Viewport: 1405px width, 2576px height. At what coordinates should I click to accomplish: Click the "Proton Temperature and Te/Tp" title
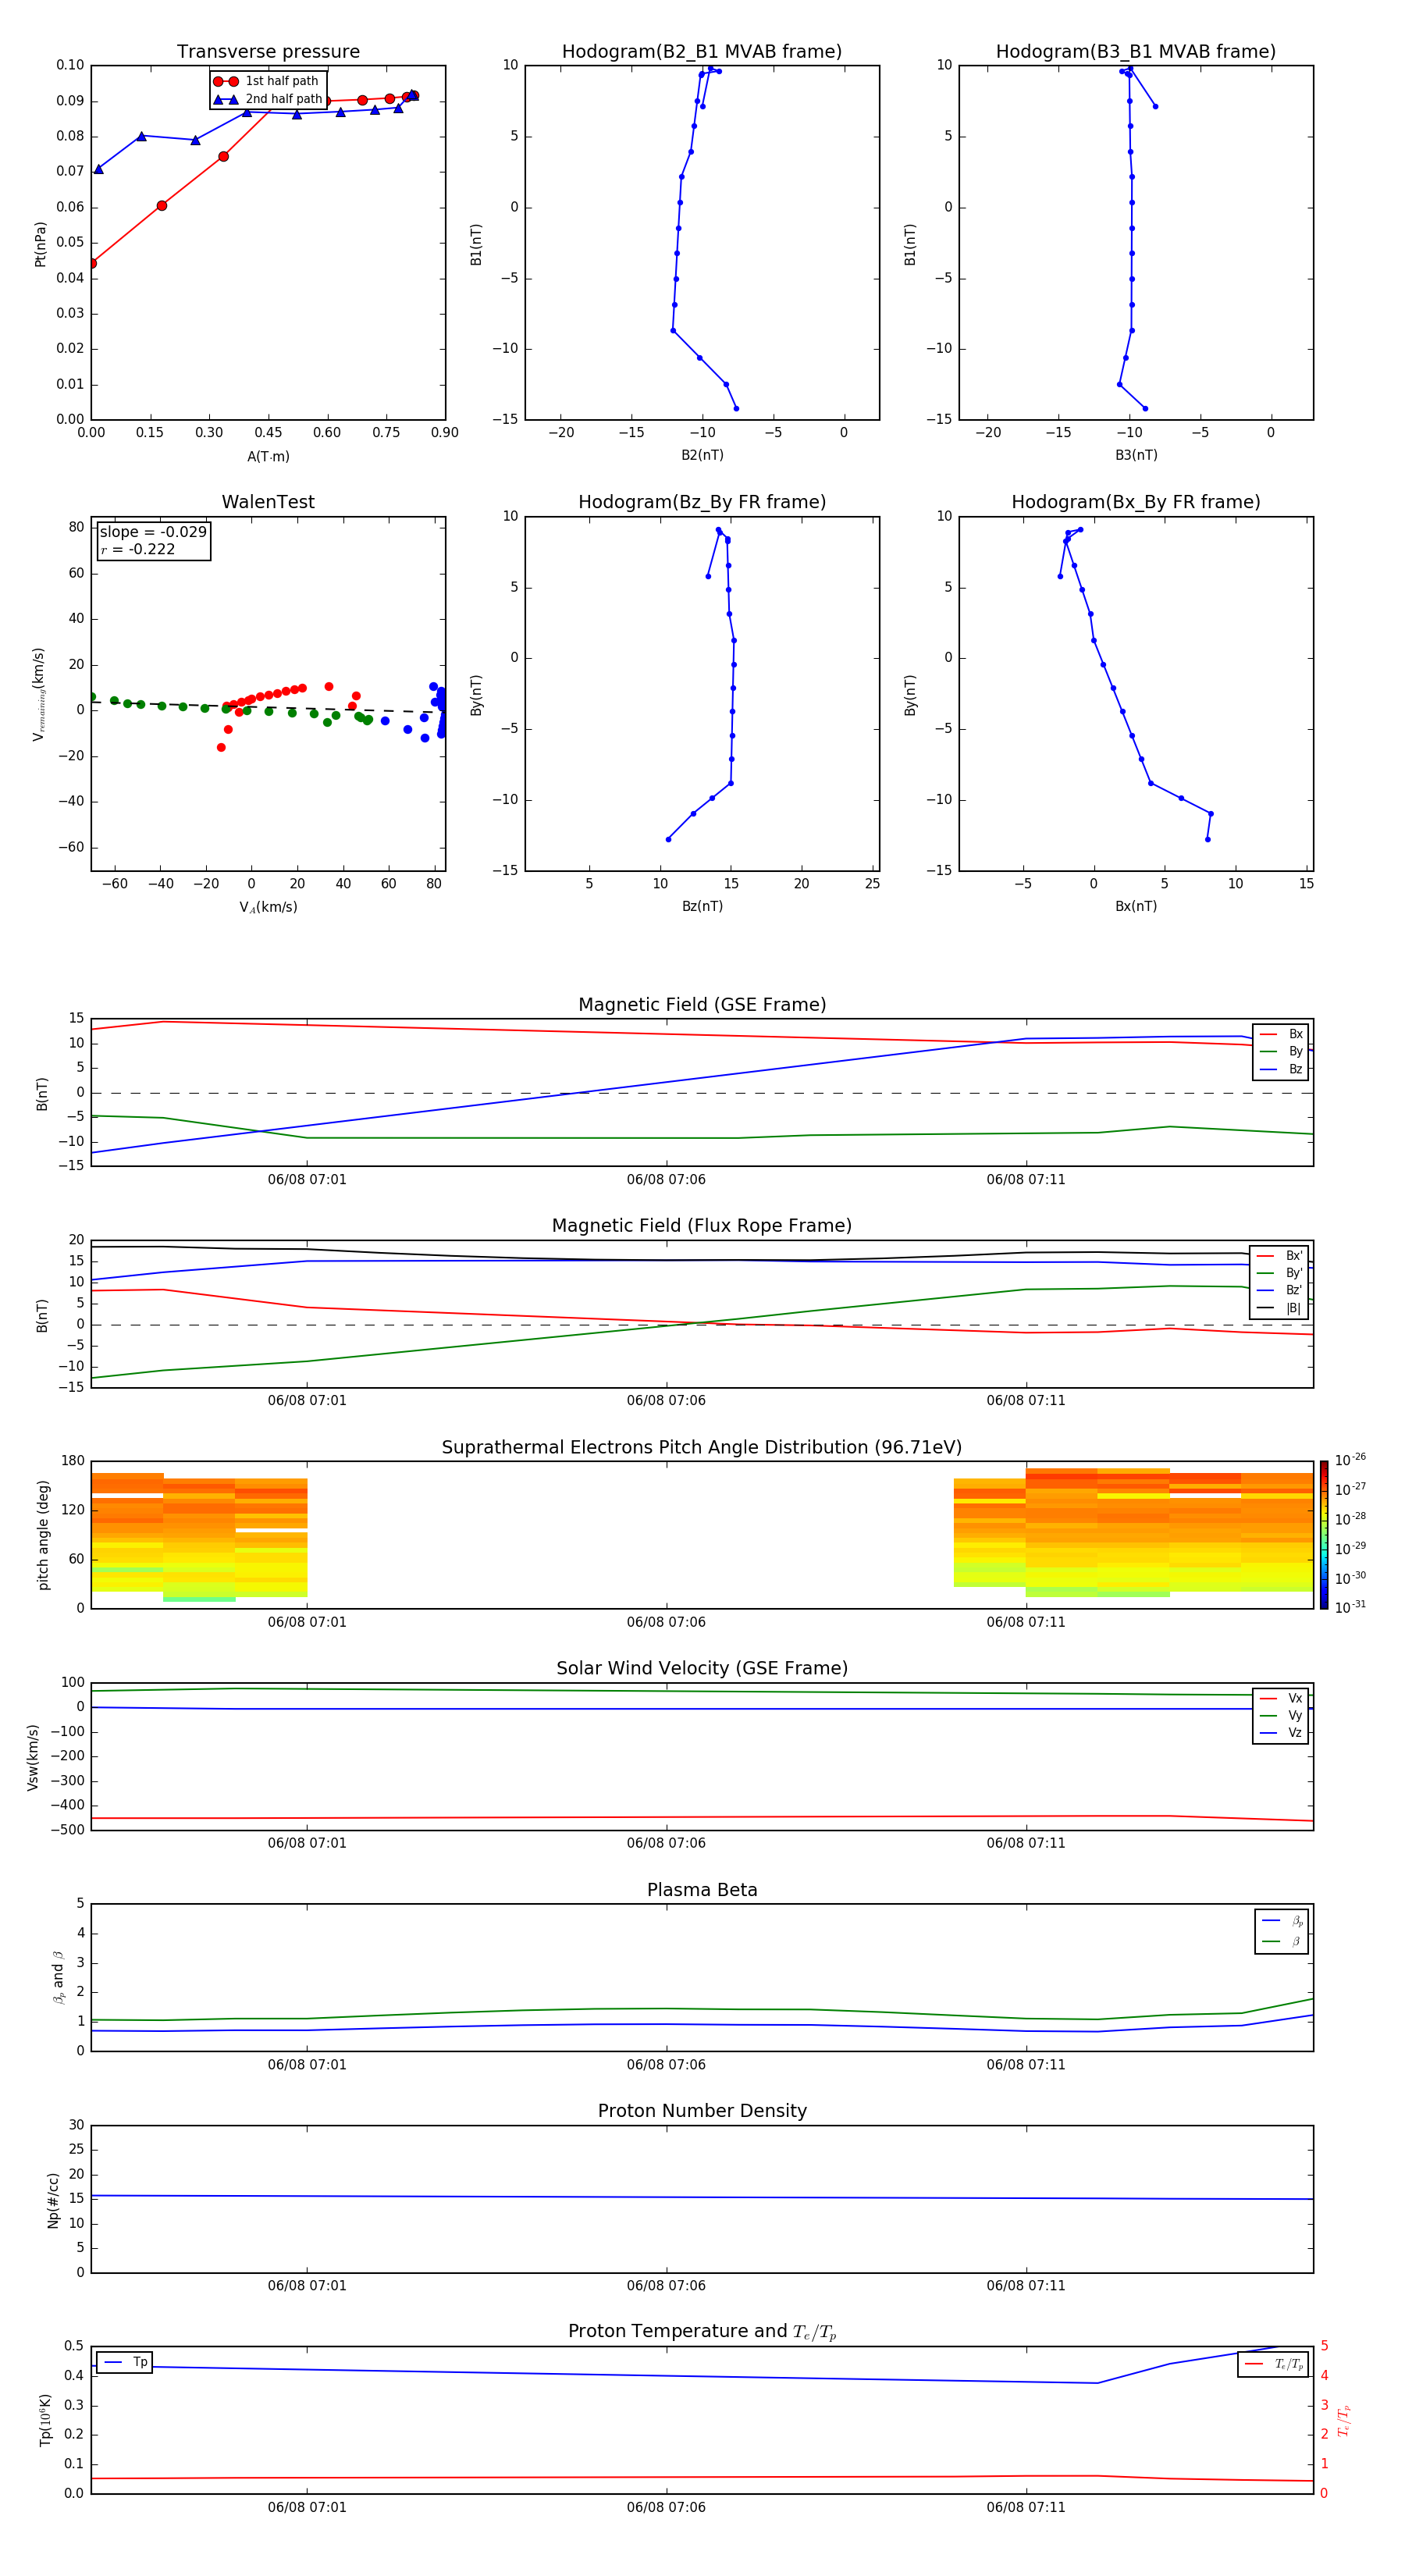pos(702,2331)
